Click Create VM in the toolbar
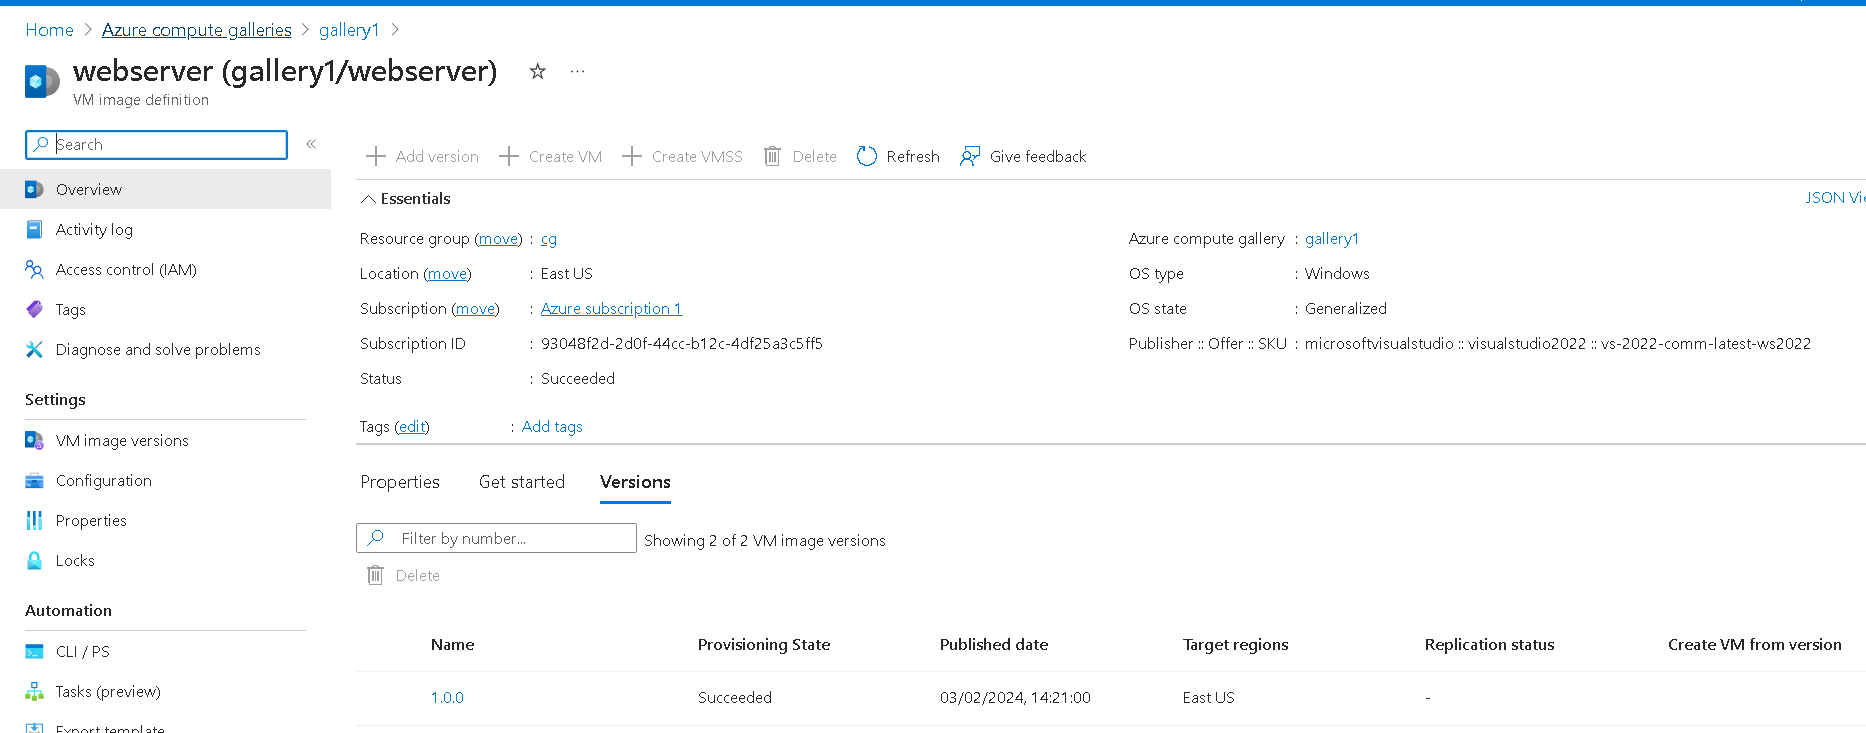Viewport: 1866px width, 733px height. [x=550, y=156]
